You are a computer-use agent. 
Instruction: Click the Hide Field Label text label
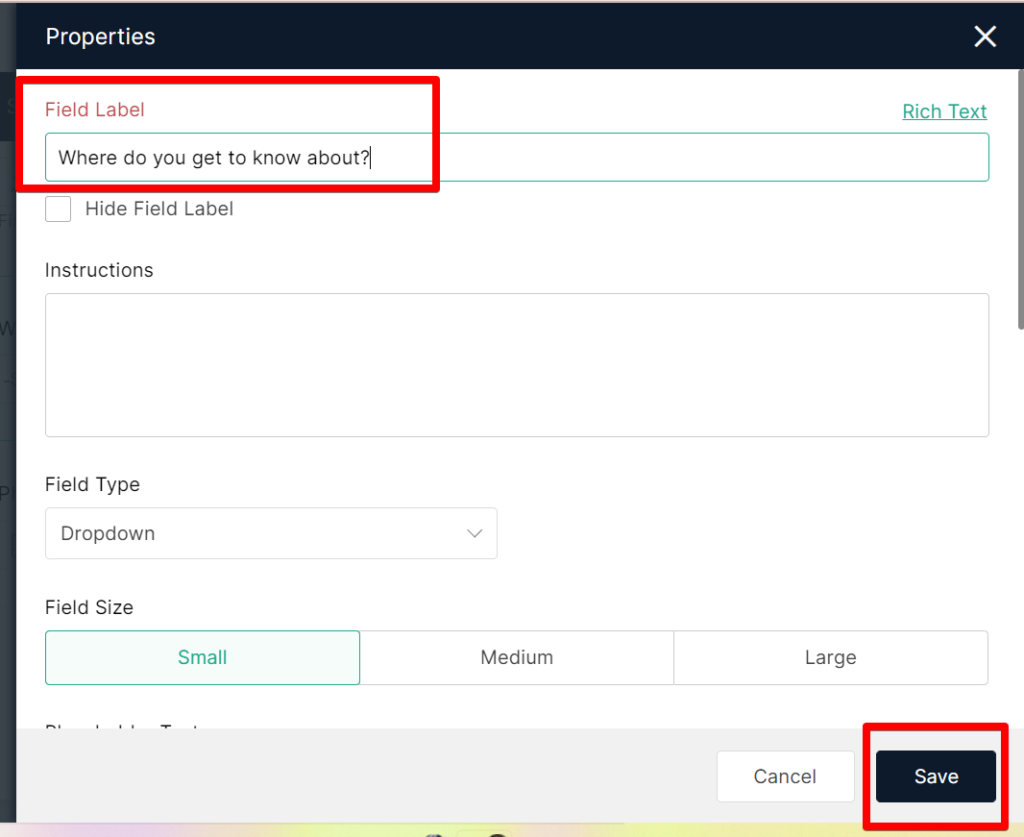[159, 209]
